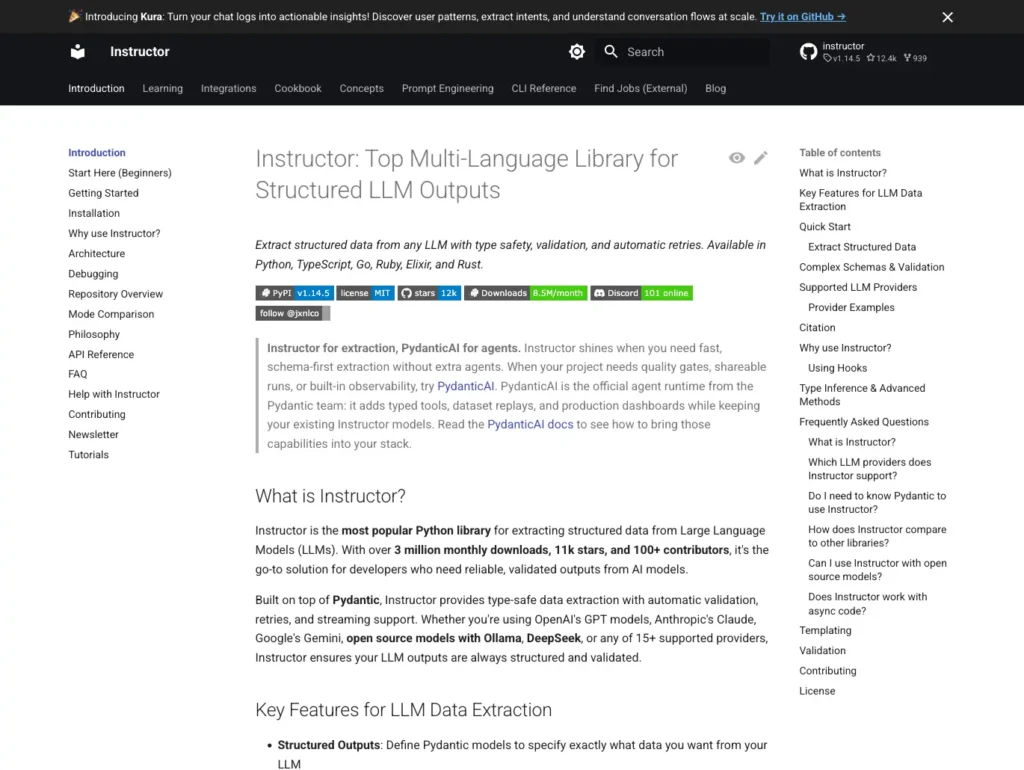Click the eye icon to view page source
Screen dimensions: 1024x770
point(736,157)
